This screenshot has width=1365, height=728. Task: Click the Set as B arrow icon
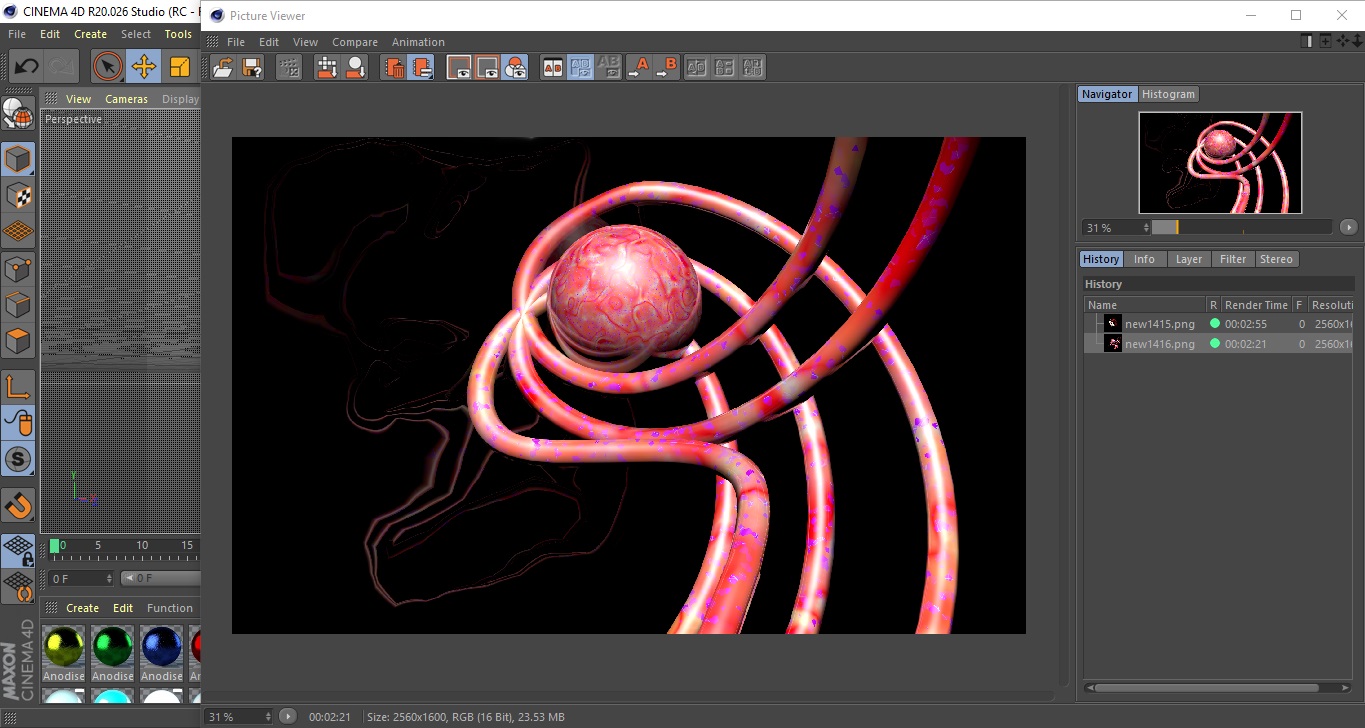point(666,67)
